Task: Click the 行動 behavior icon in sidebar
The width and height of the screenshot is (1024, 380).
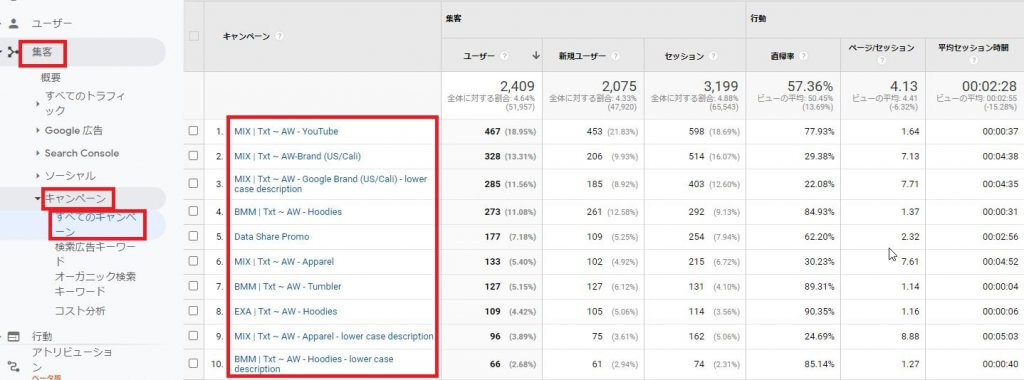Action: [13, 336]
